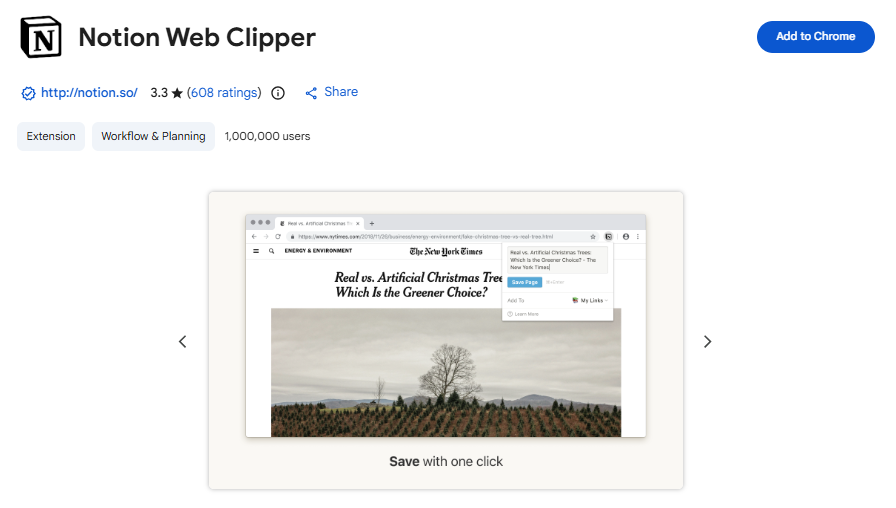Click the page title field in clipper popup
The image size is (896, 508).
pyautogui.click(x=557, y=260)
